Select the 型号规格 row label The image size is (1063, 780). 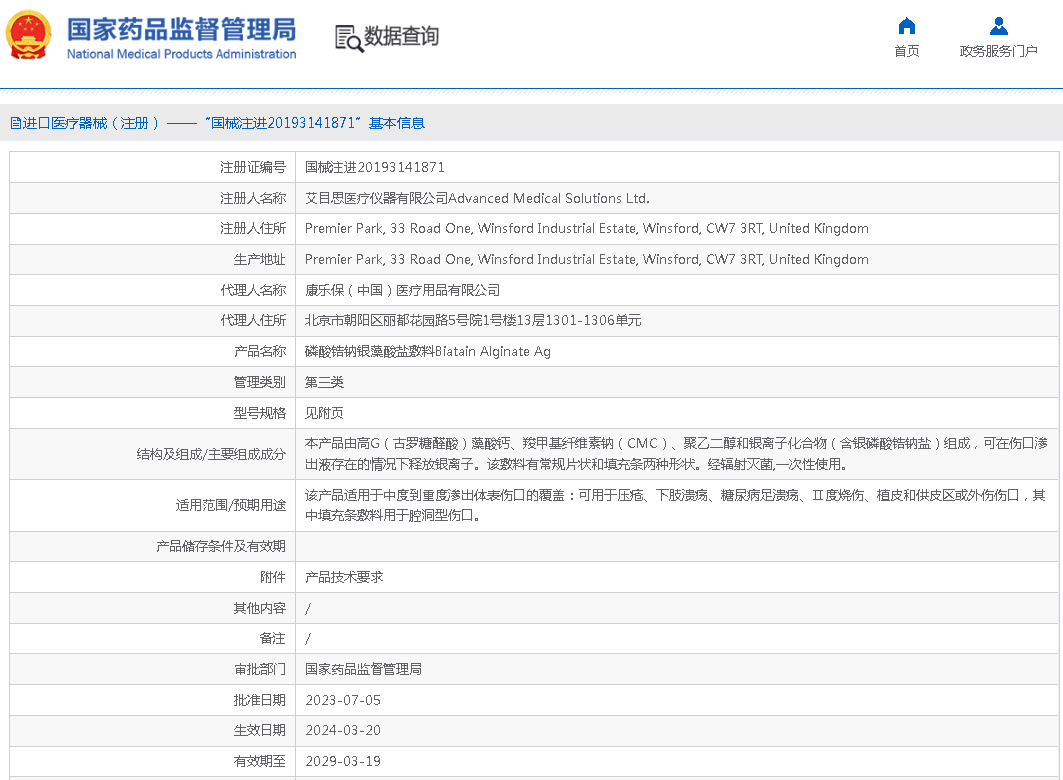[x=260, y=413]
